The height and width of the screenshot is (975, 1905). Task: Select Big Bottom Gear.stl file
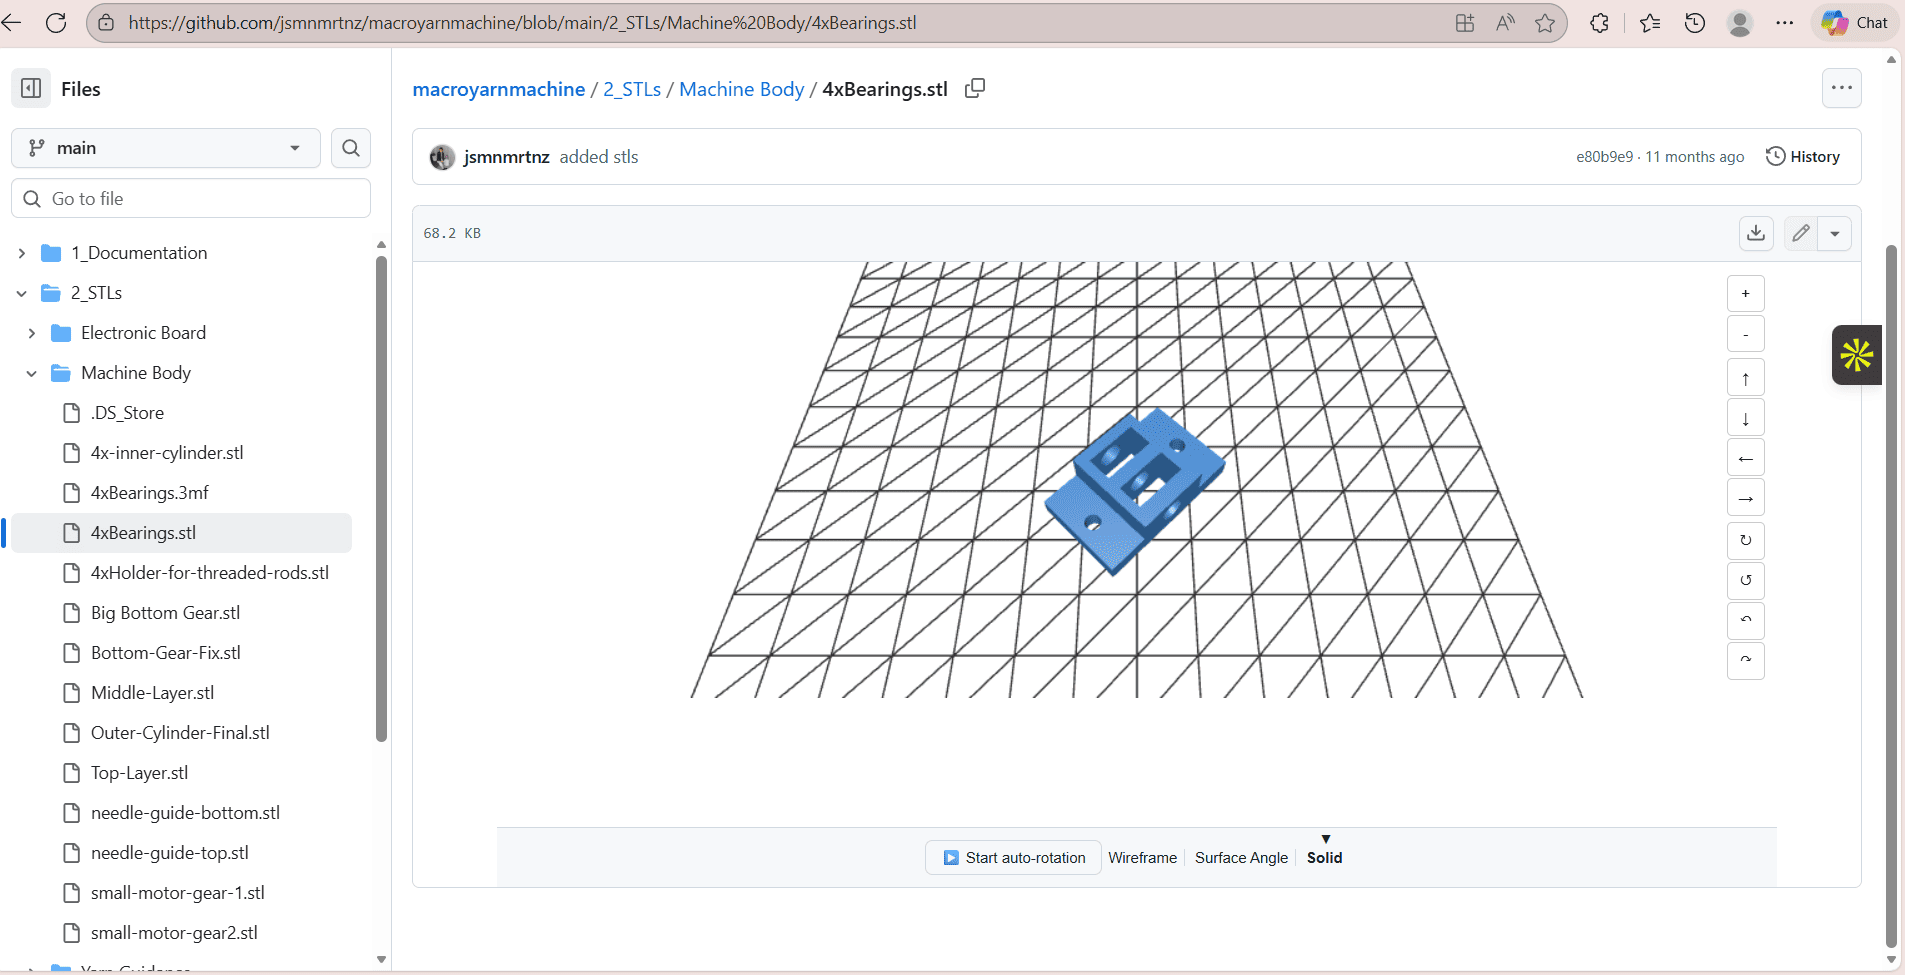pyautogui.click(x=165, y=613)
